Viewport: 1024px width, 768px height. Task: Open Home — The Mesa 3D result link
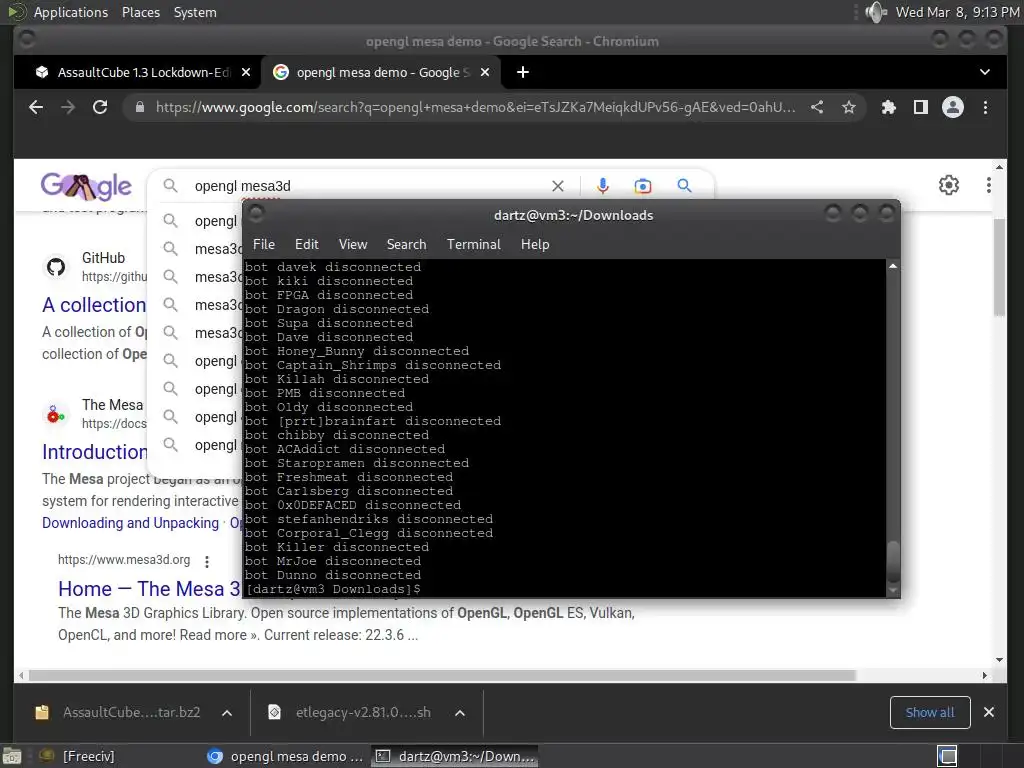150,588
